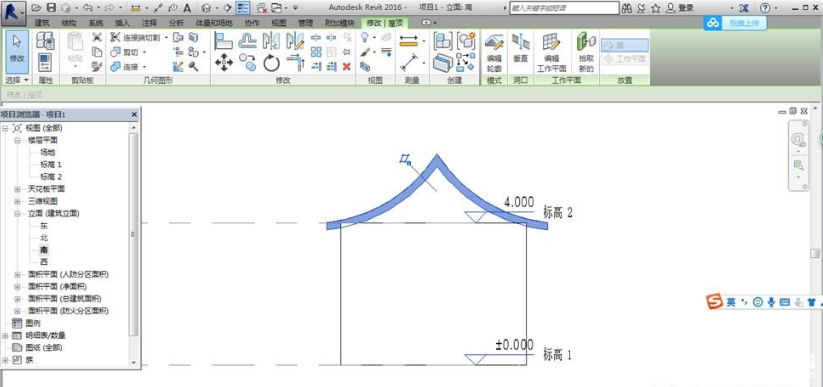Screen dimensions: 823x387
Task: Collapse the 楼层平面 tree node
Action: point(17,141)
